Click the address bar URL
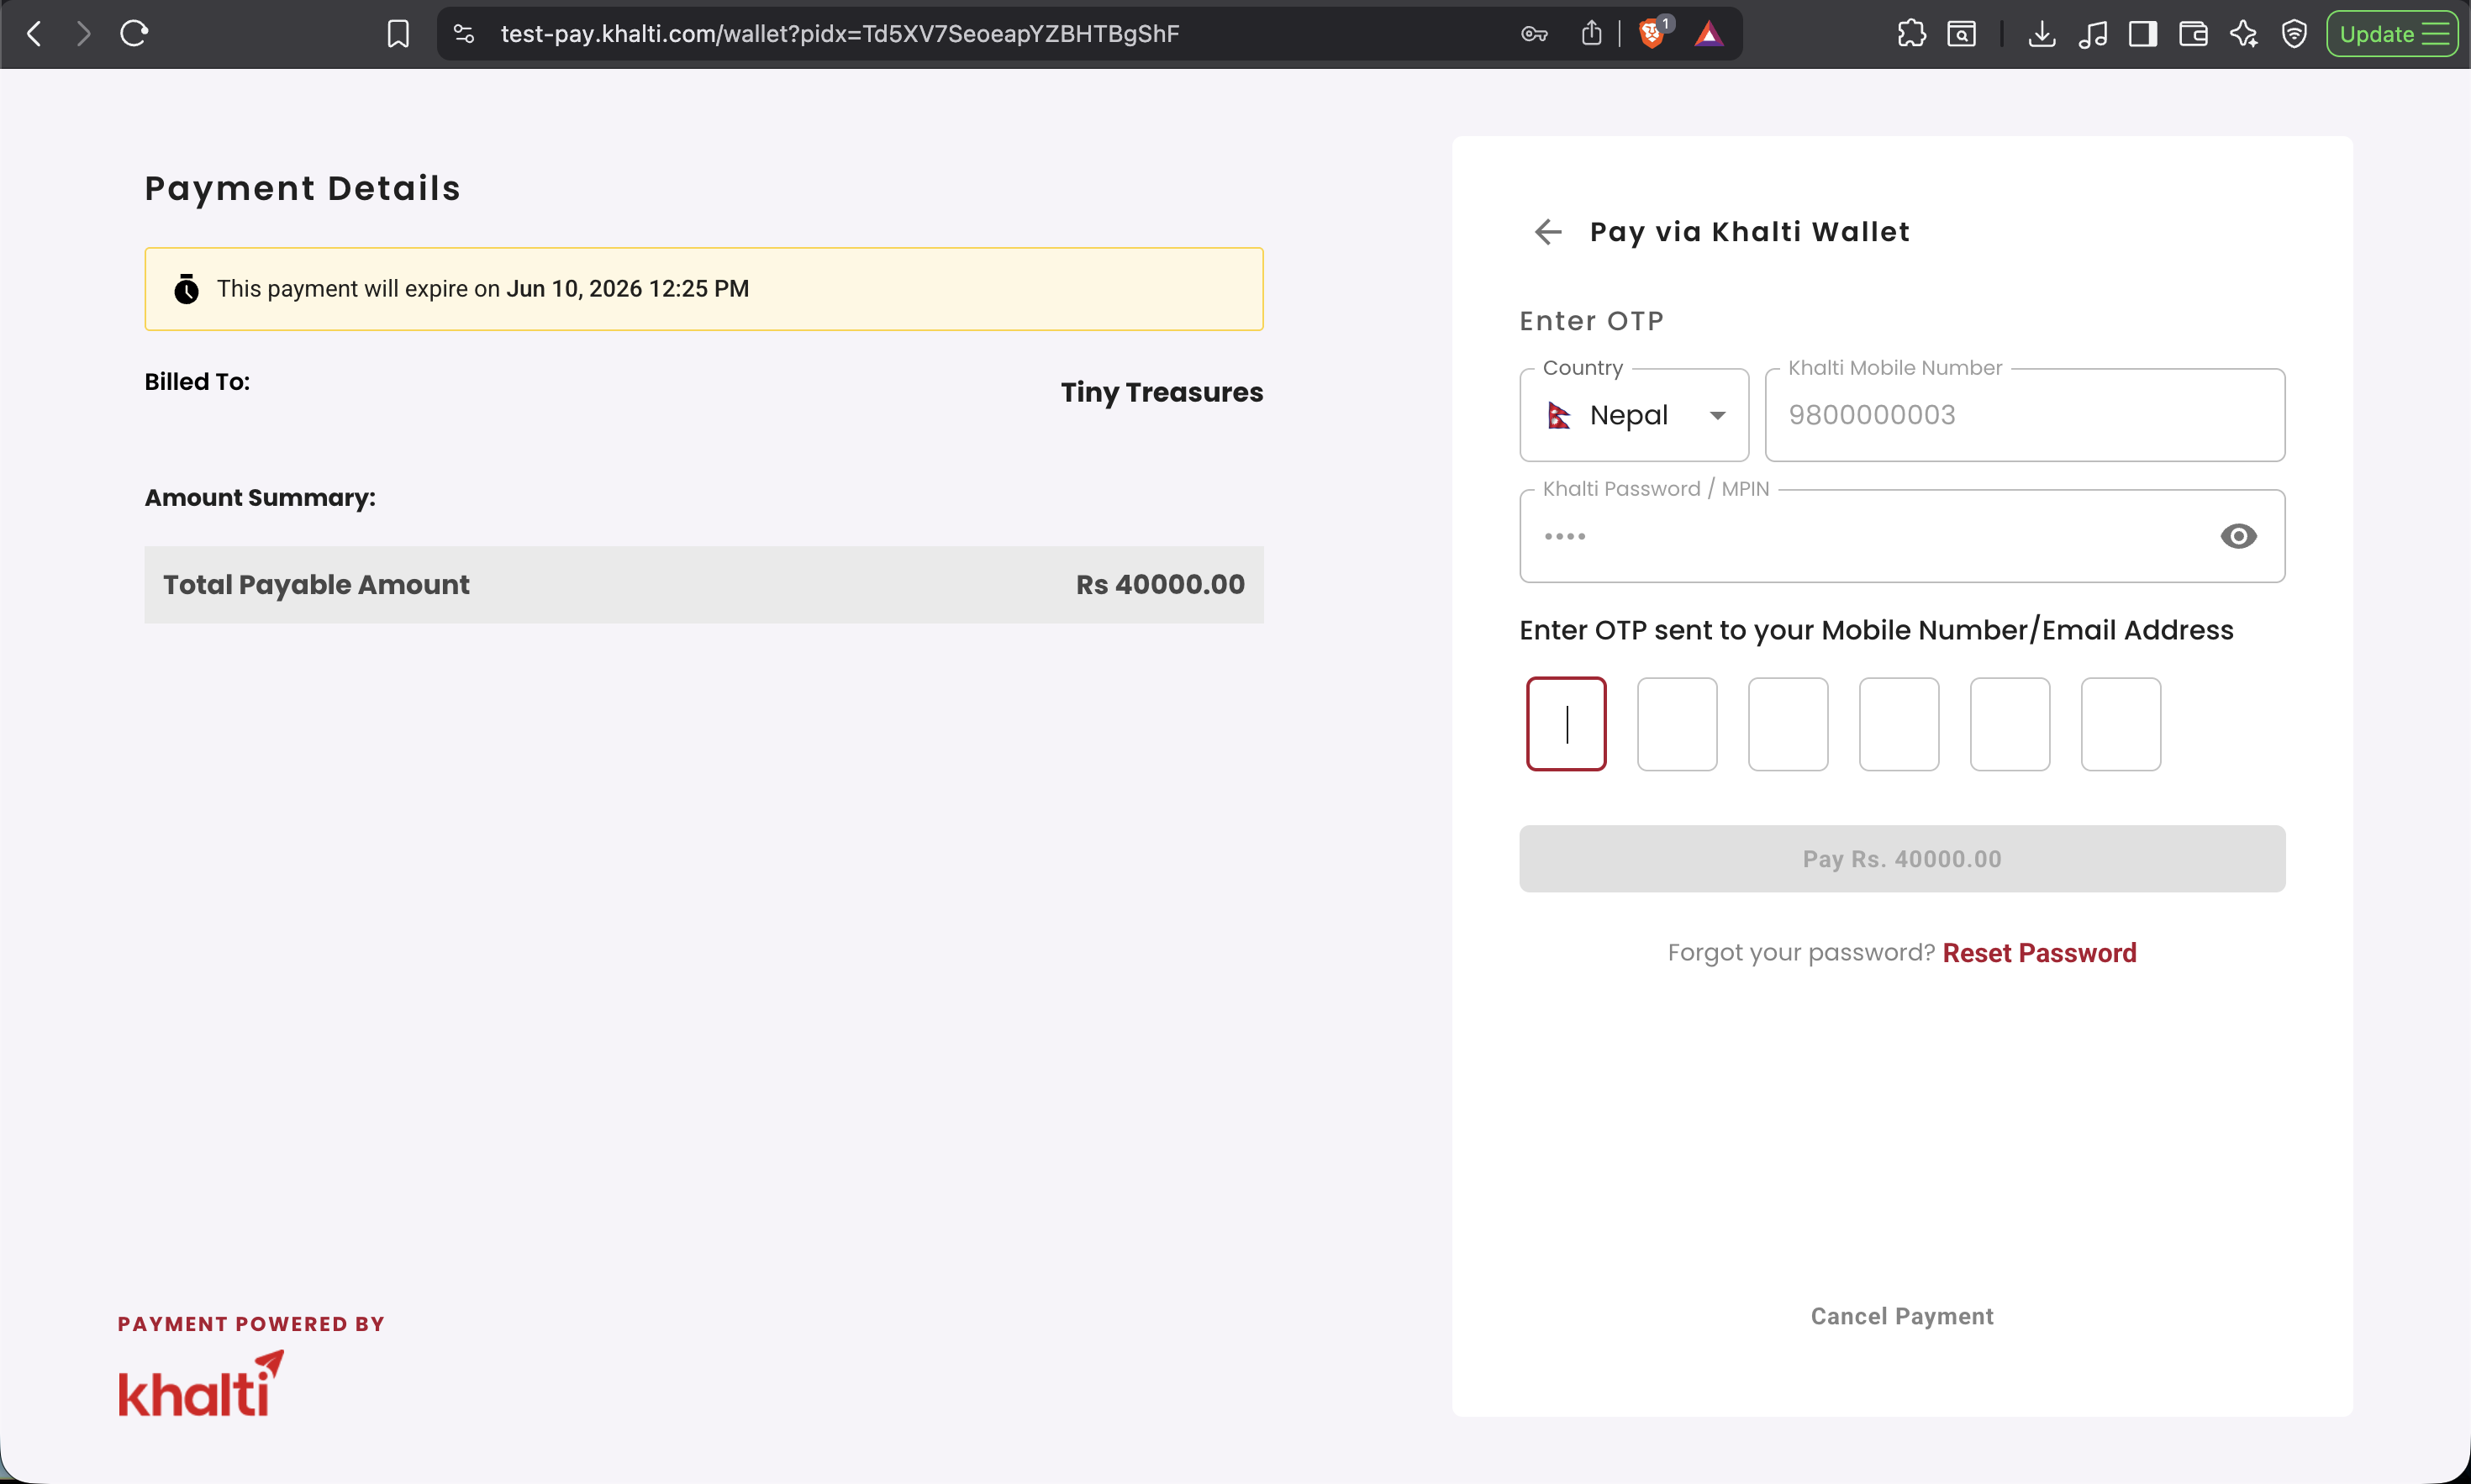2471x1484 pixels. [x=840, y=34]
